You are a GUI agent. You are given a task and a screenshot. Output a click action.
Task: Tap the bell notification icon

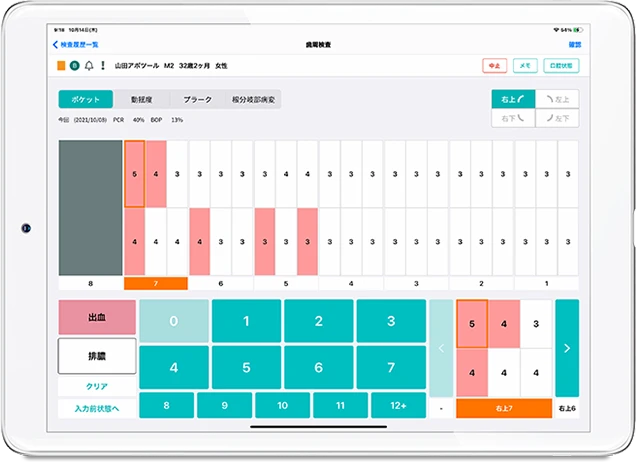88,66
